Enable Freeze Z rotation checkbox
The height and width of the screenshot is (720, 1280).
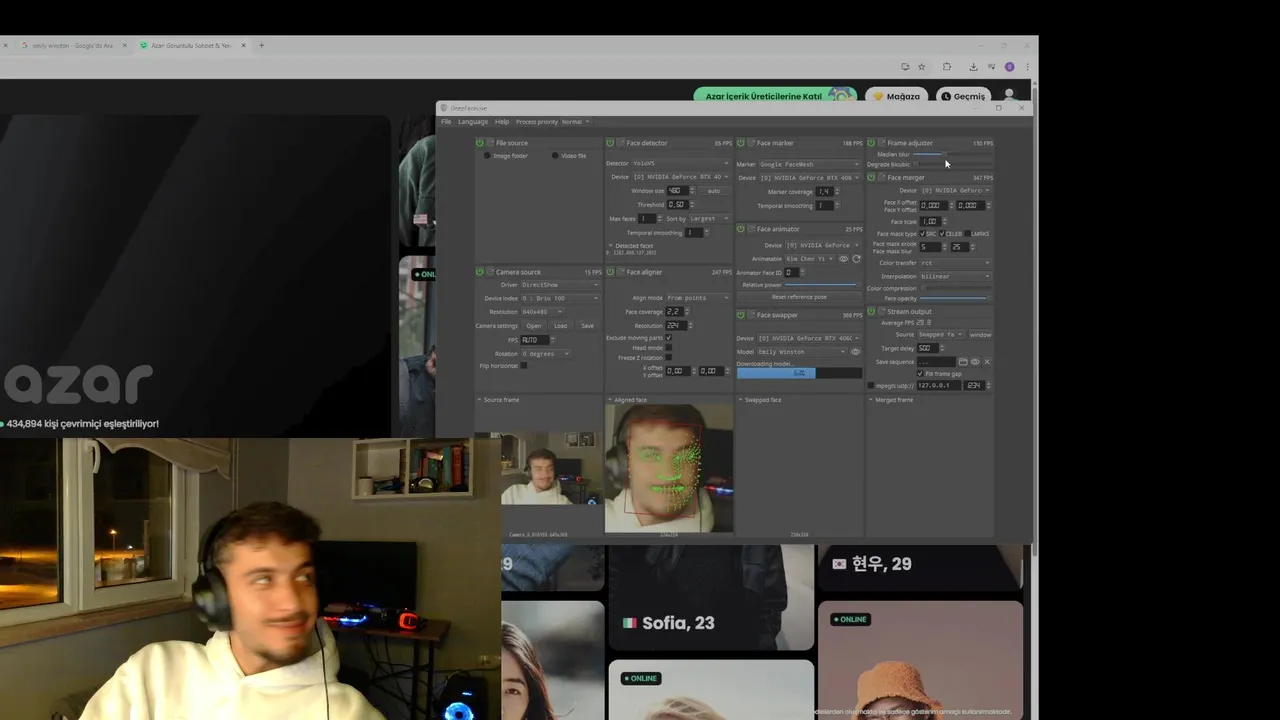tap(668, 358)
